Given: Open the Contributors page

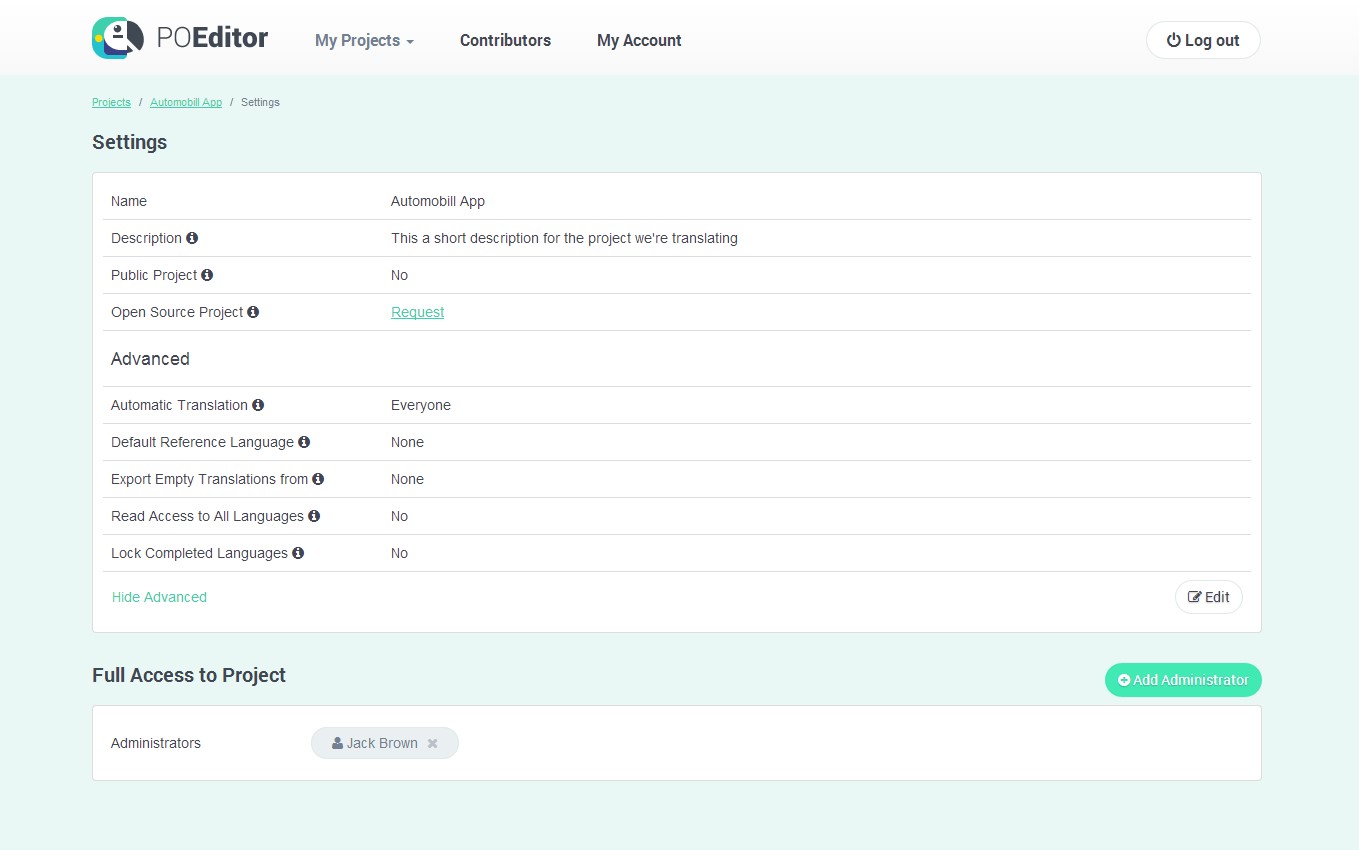Looking at the screenshot, I should (505, 41).
